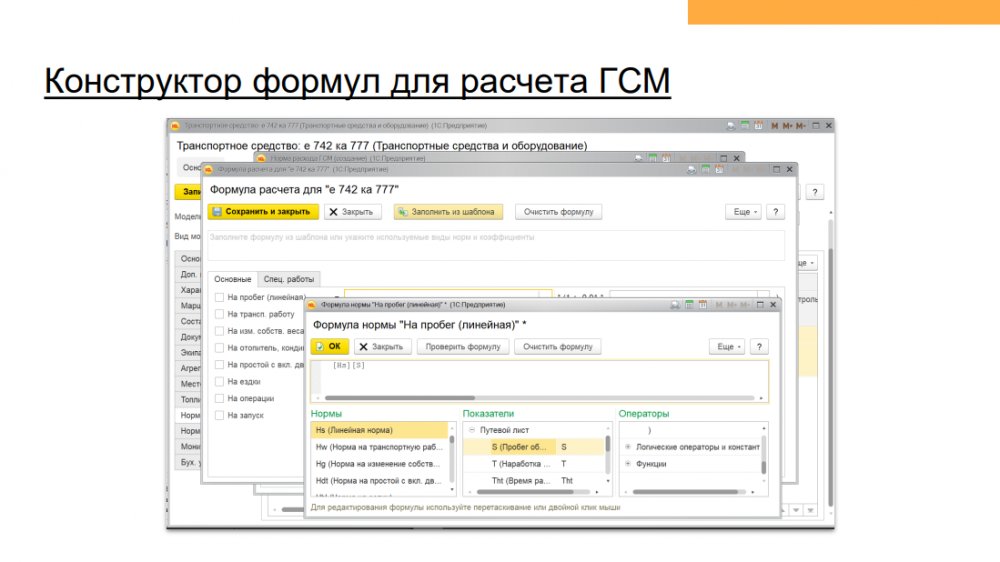Image resolution: width=1000 pixels, height=562 pixels.
Task: Click the M+ memory icon in main title bar
Action: [x=787, y=126]
